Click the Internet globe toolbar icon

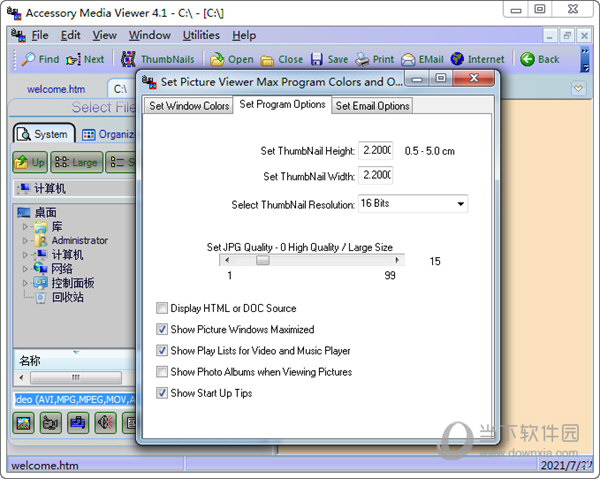click(457, 59)
